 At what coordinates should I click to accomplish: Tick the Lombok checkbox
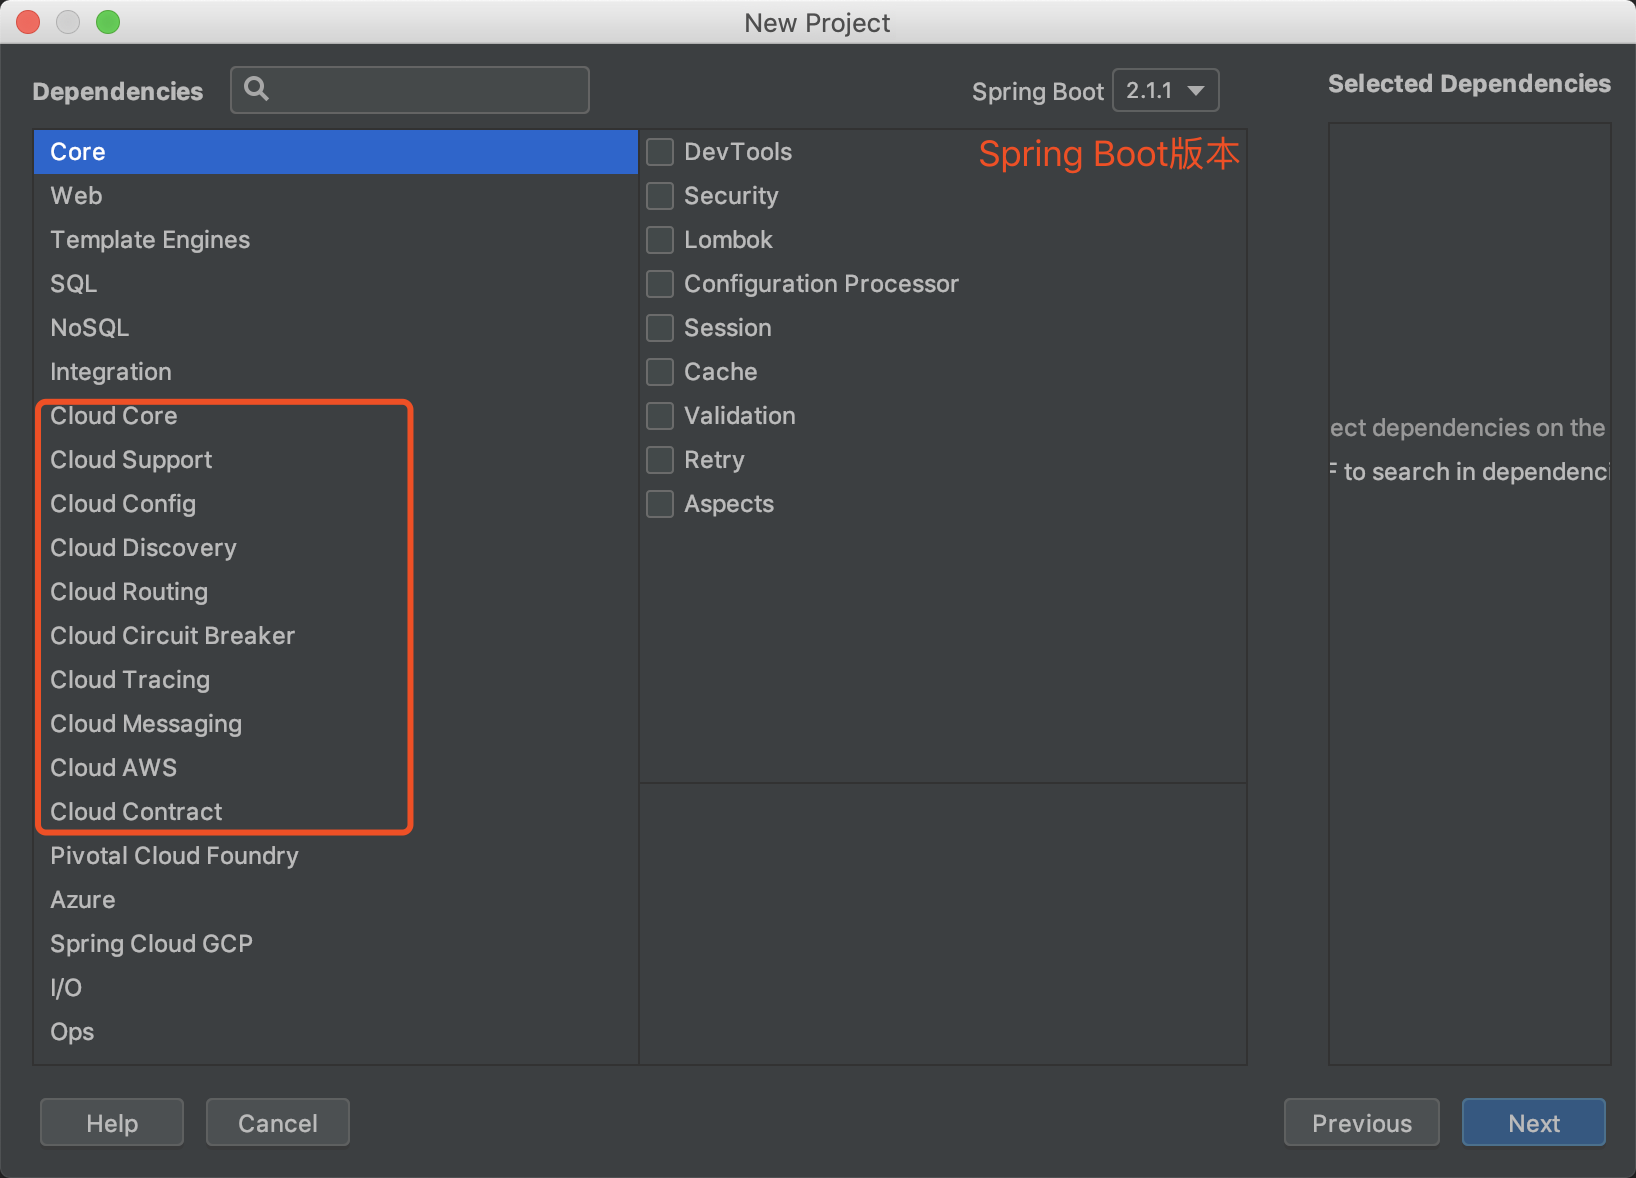[x=660, y=240]
